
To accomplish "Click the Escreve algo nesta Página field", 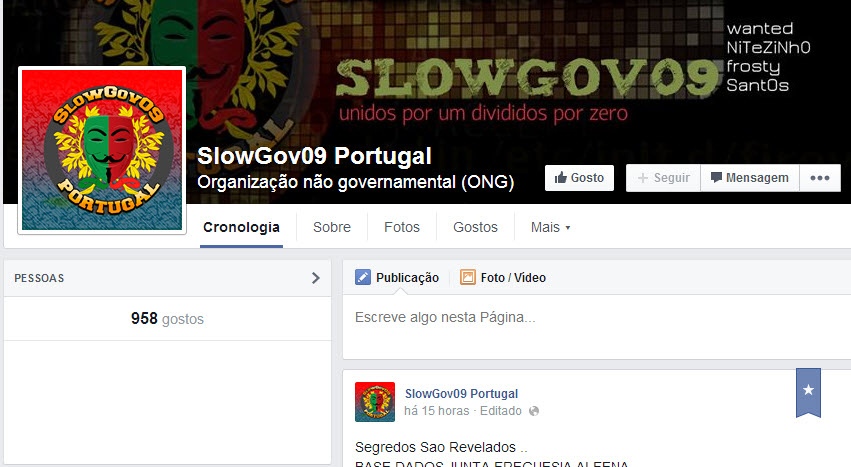I will coord(597,326).
